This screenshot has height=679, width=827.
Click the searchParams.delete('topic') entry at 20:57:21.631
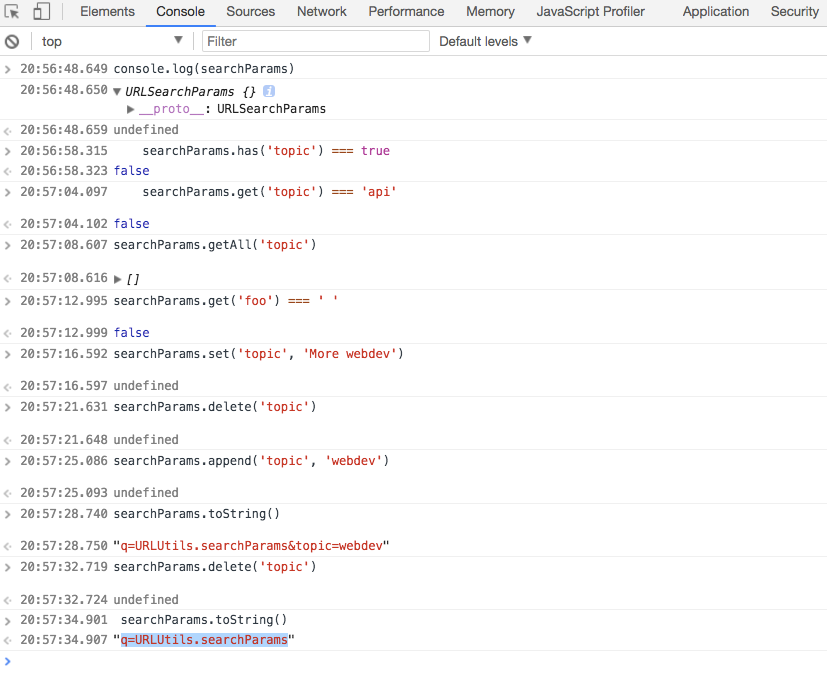215,407
